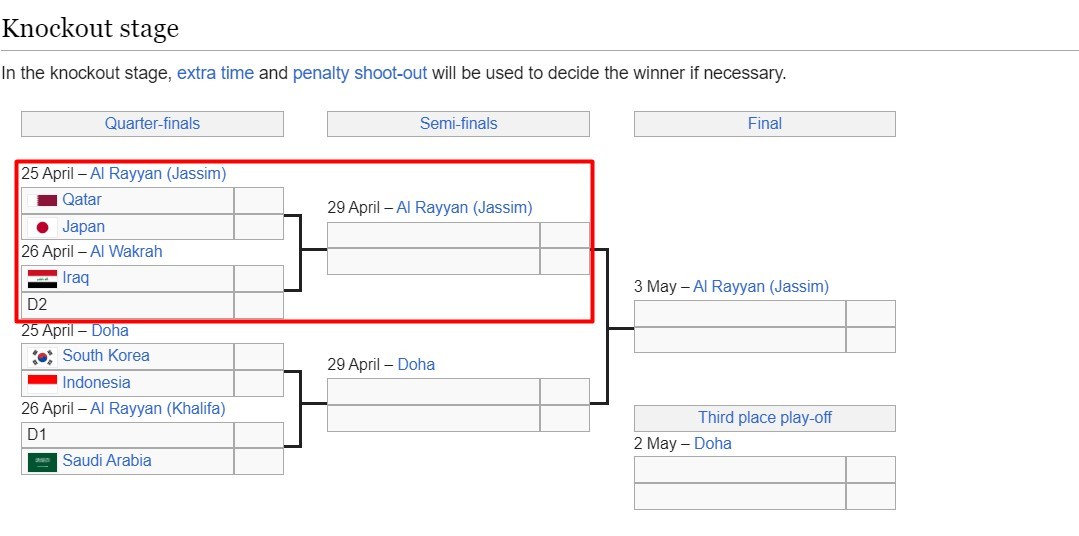Click the Doha link for 2 May

click(713, 444)
